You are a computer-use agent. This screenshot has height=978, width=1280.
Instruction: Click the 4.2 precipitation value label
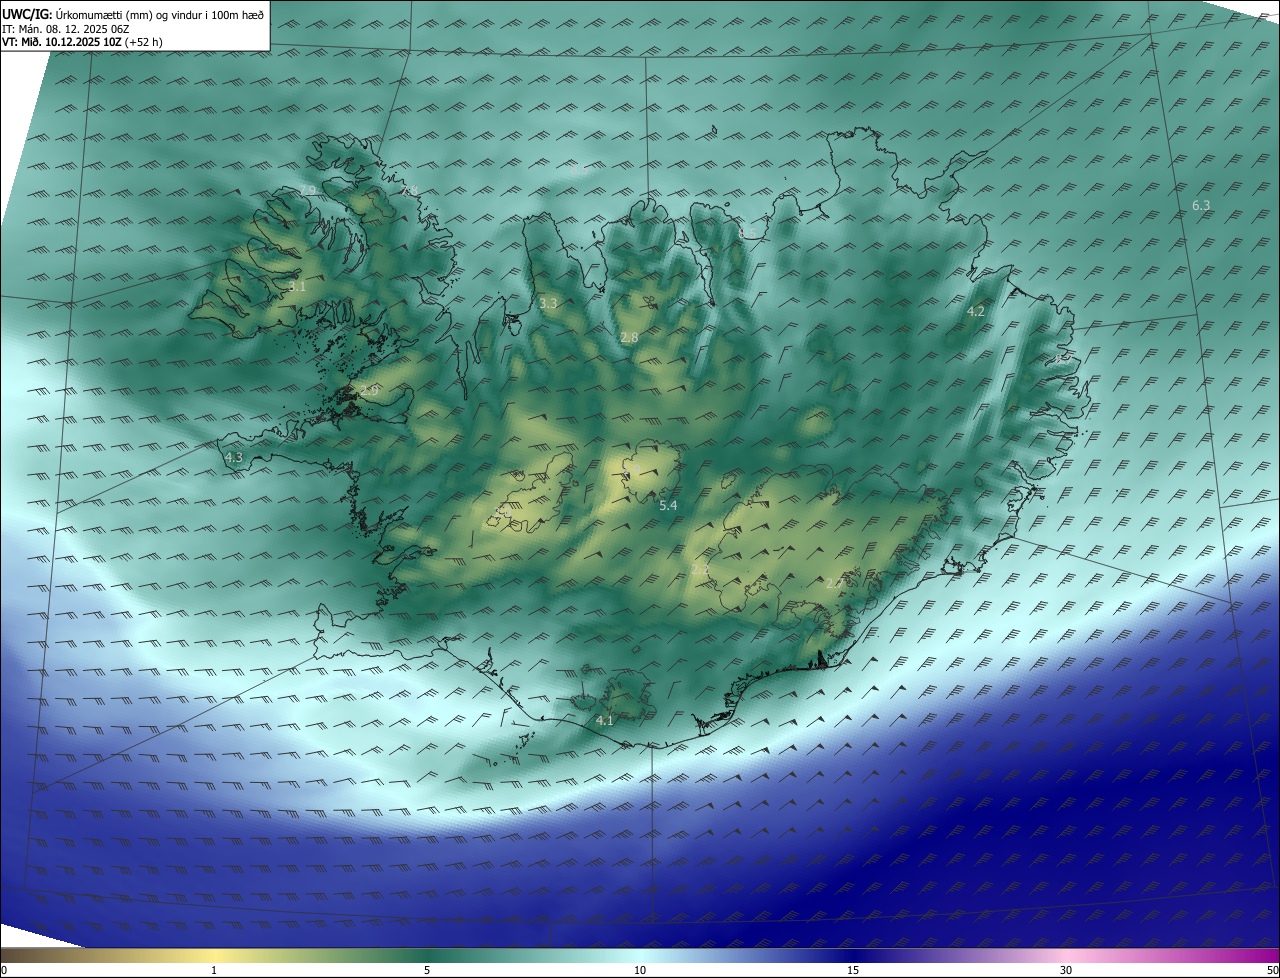975,311
